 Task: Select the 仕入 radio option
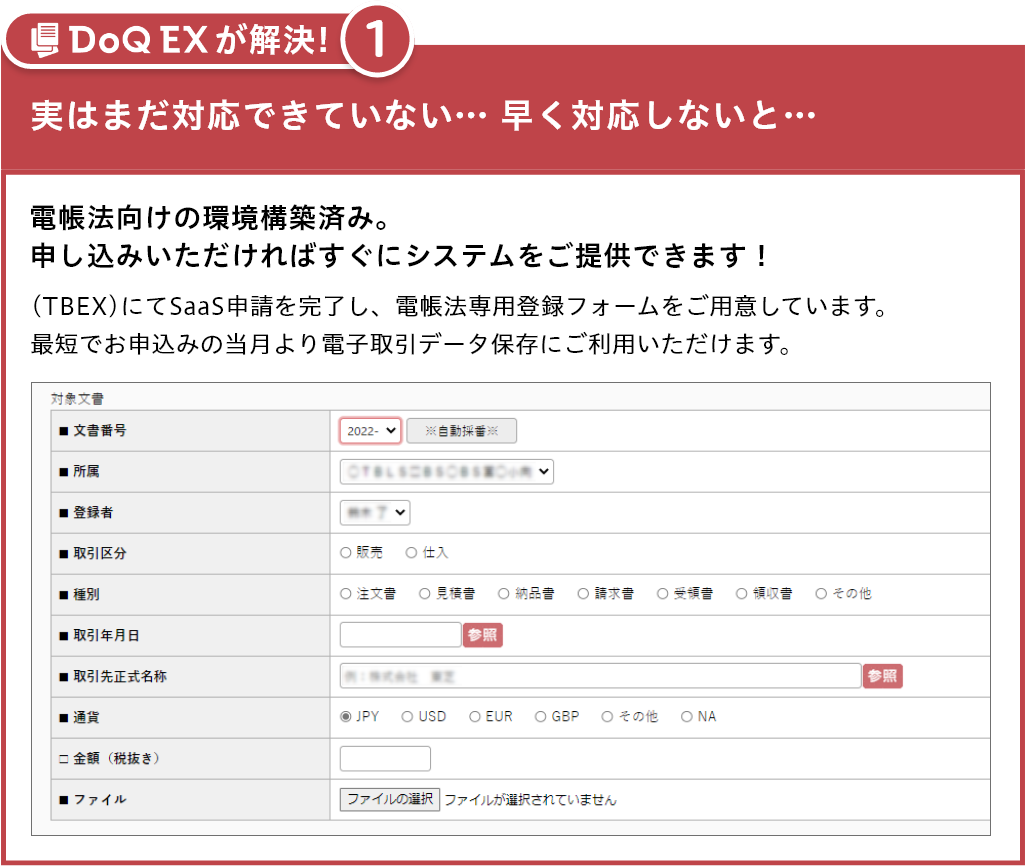point(411,553)
